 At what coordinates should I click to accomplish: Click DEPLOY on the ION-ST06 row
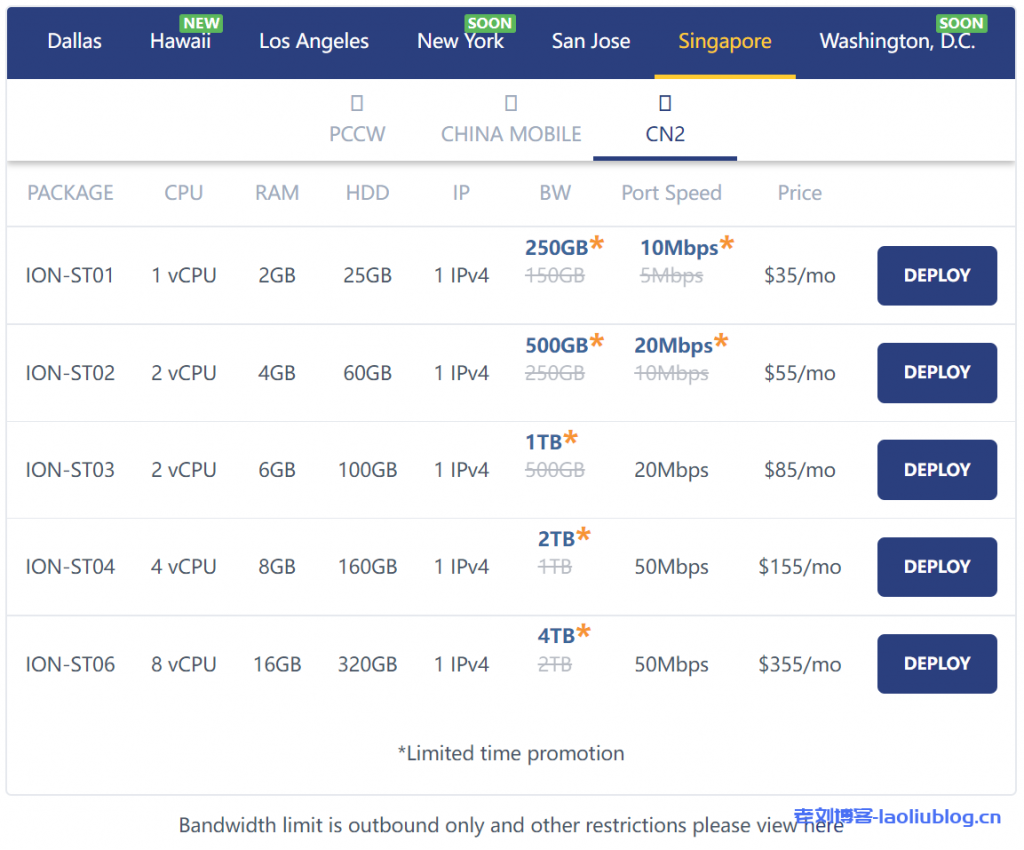(x=937, y=664)
